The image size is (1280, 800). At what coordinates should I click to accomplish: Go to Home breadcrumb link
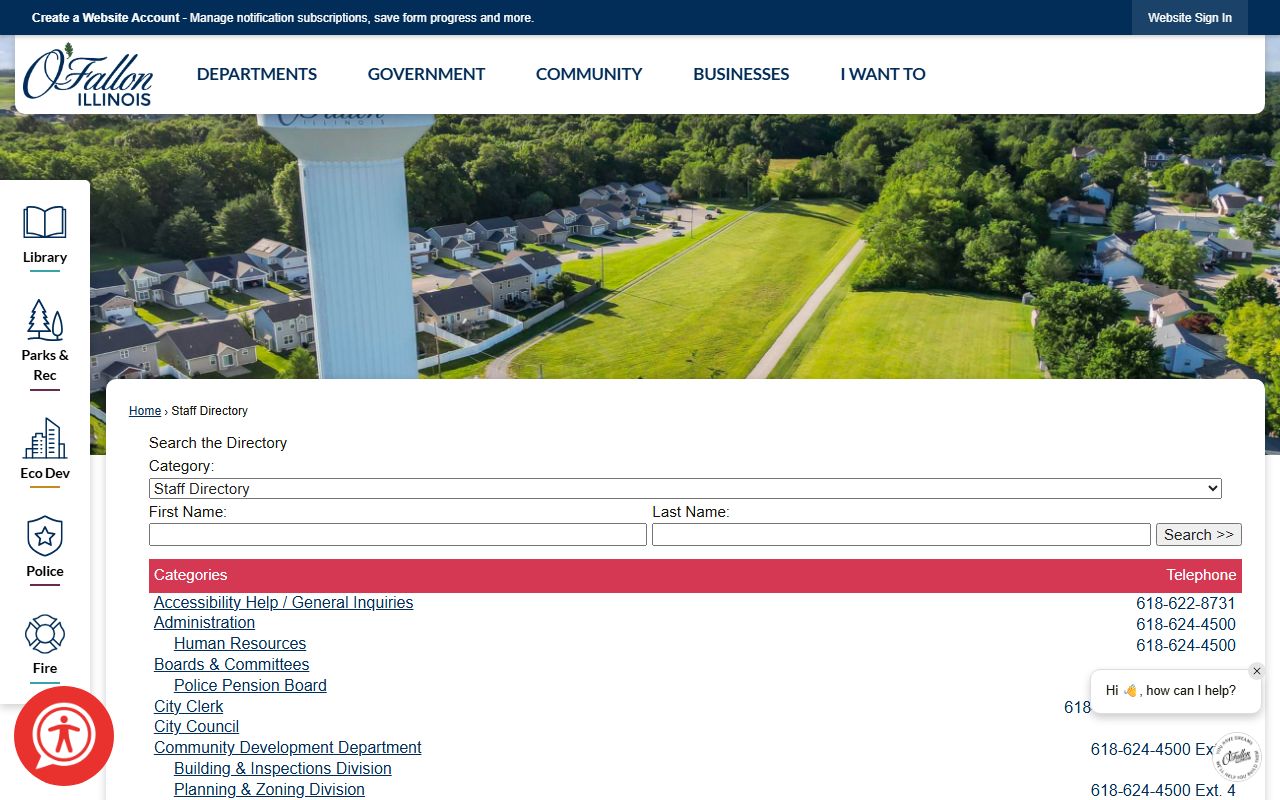(145, 411)
